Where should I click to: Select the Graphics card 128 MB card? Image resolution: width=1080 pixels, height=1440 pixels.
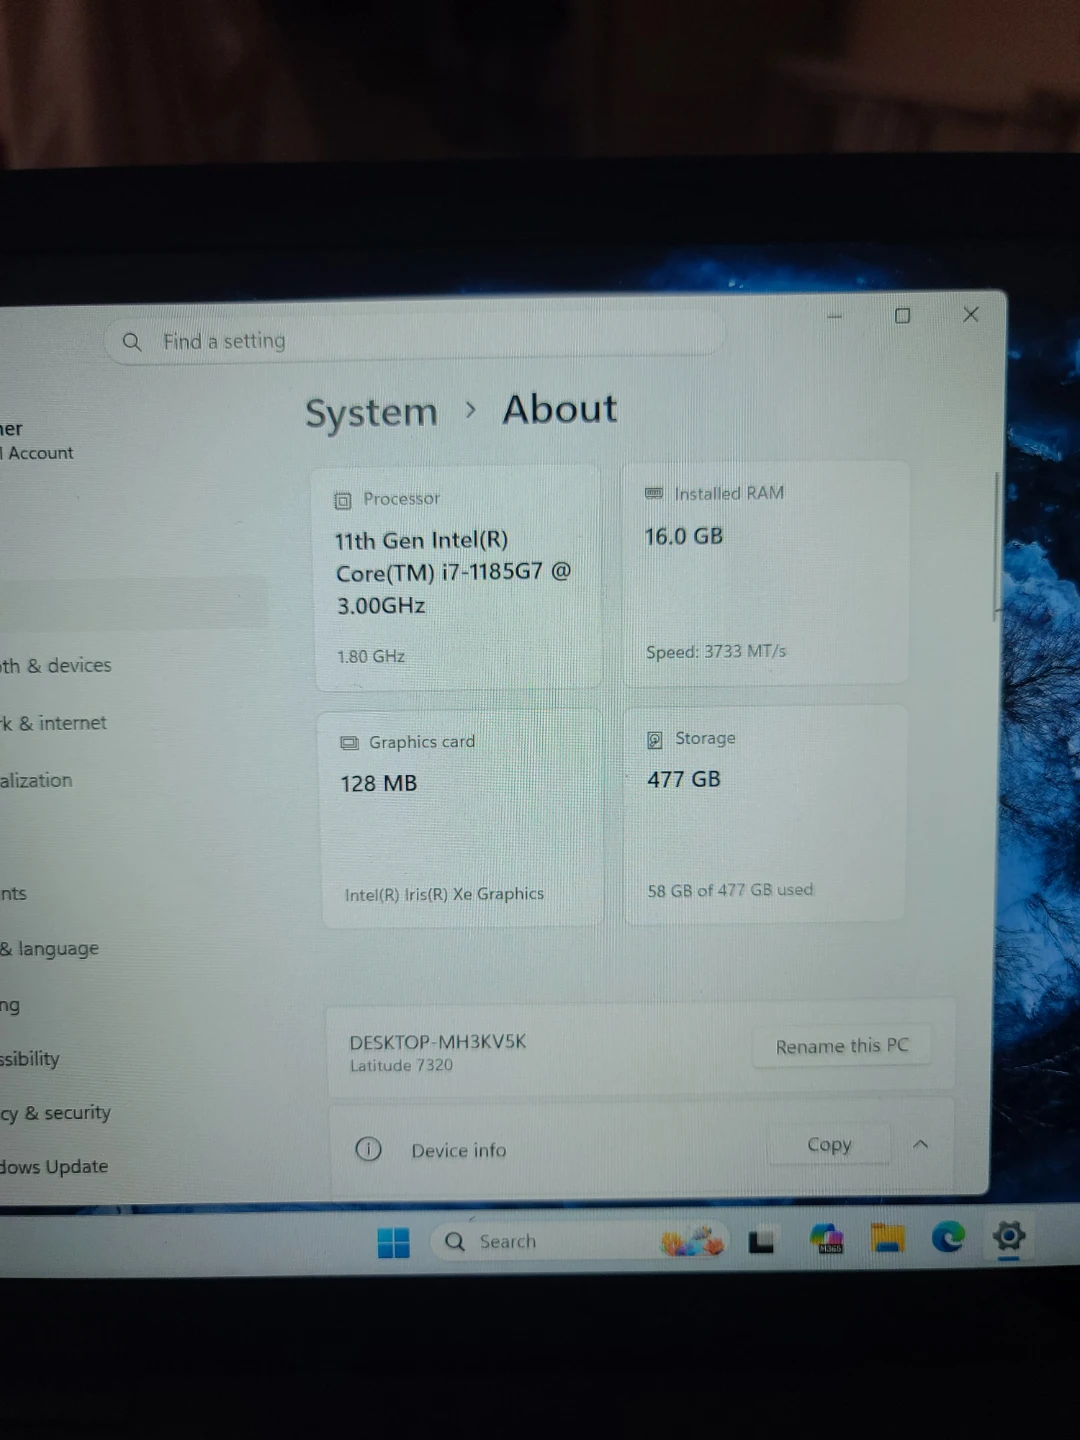(461, 818)
